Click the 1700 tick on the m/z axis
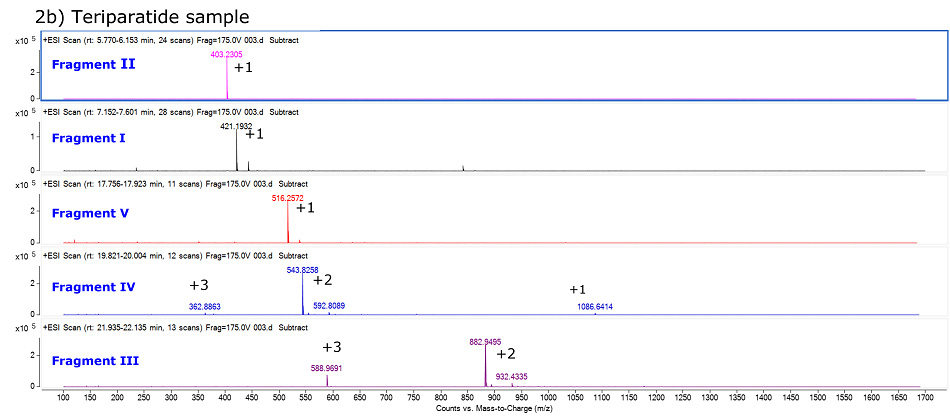The image size is (950, 419). pos(926,399)
